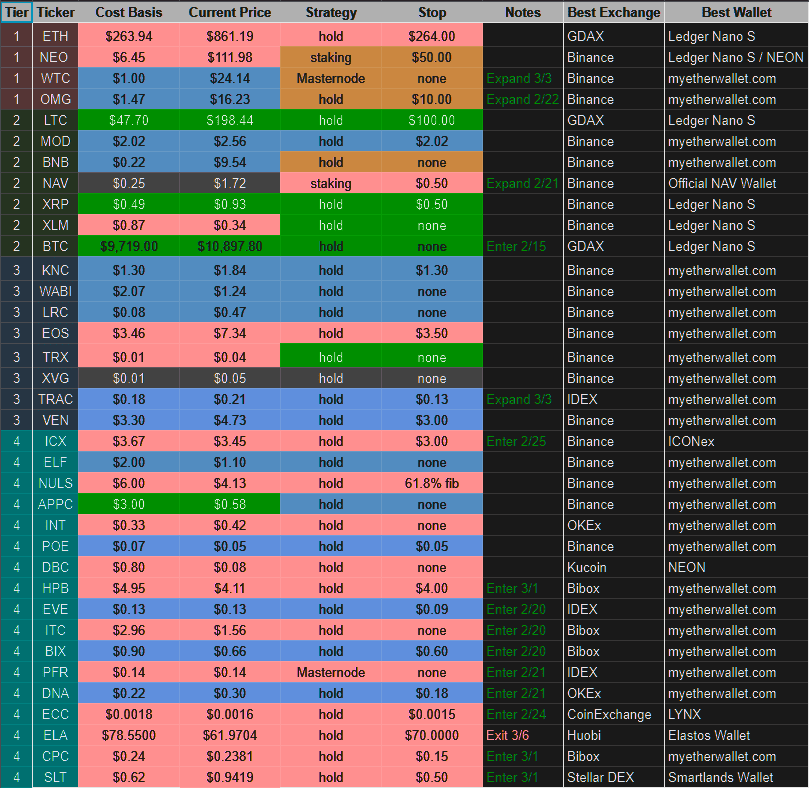Click the EVE ticker cell
809x788 pixels.
pos(55,609)
